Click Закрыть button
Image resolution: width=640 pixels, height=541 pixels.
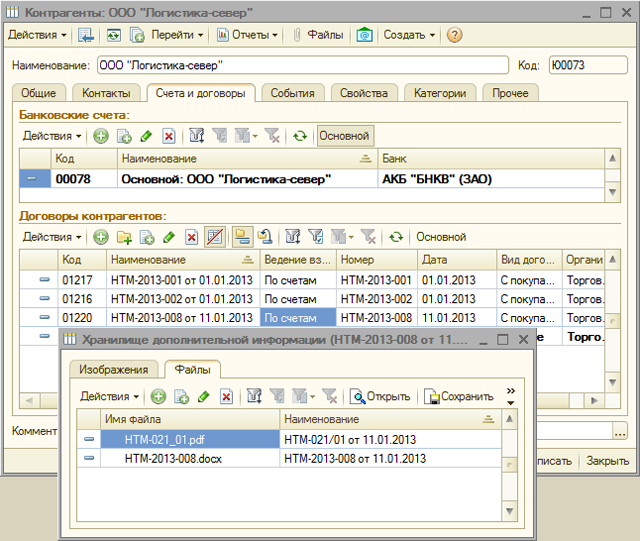[x=607, y=461]
